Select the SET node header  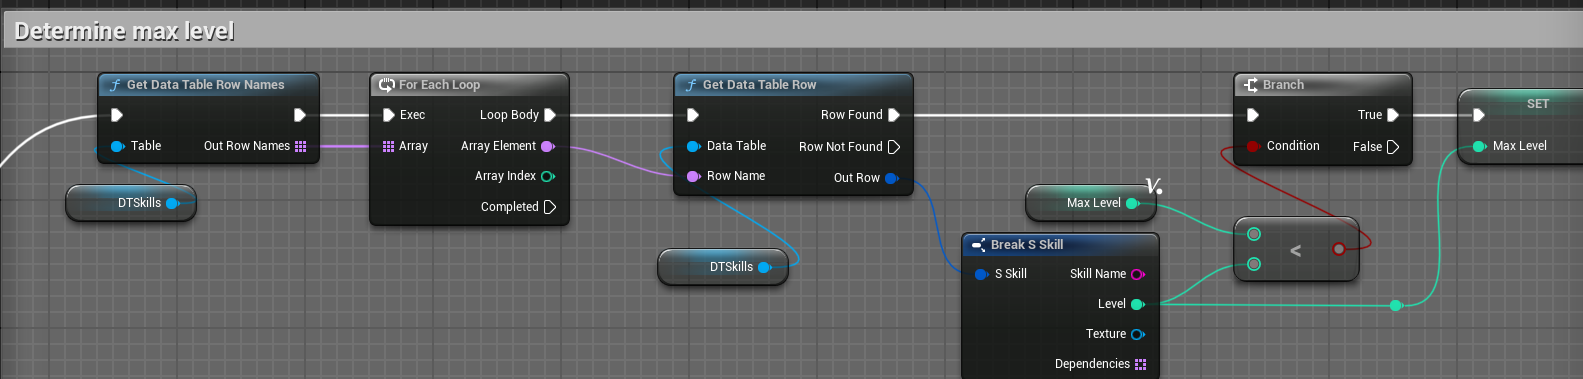(x=1521, y=104)
